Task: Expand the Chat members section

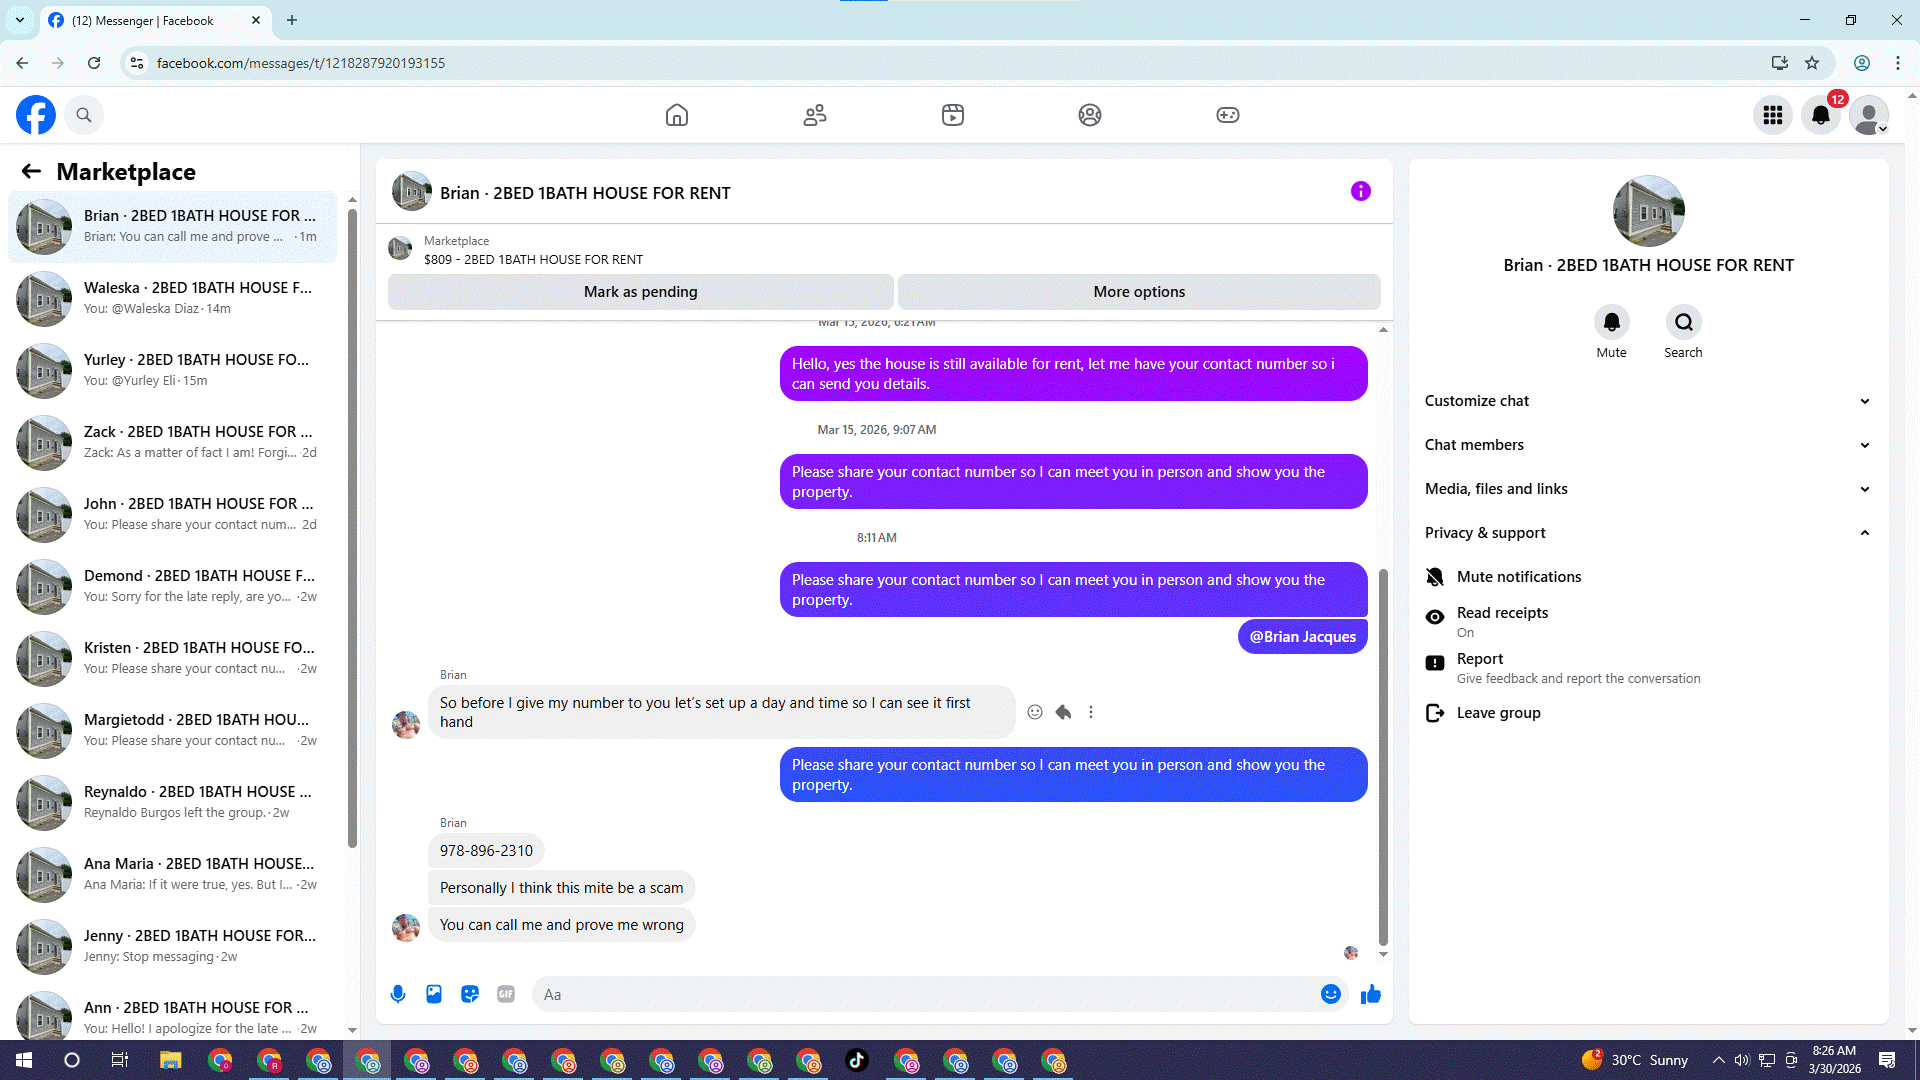Action: pos(1647,445)
